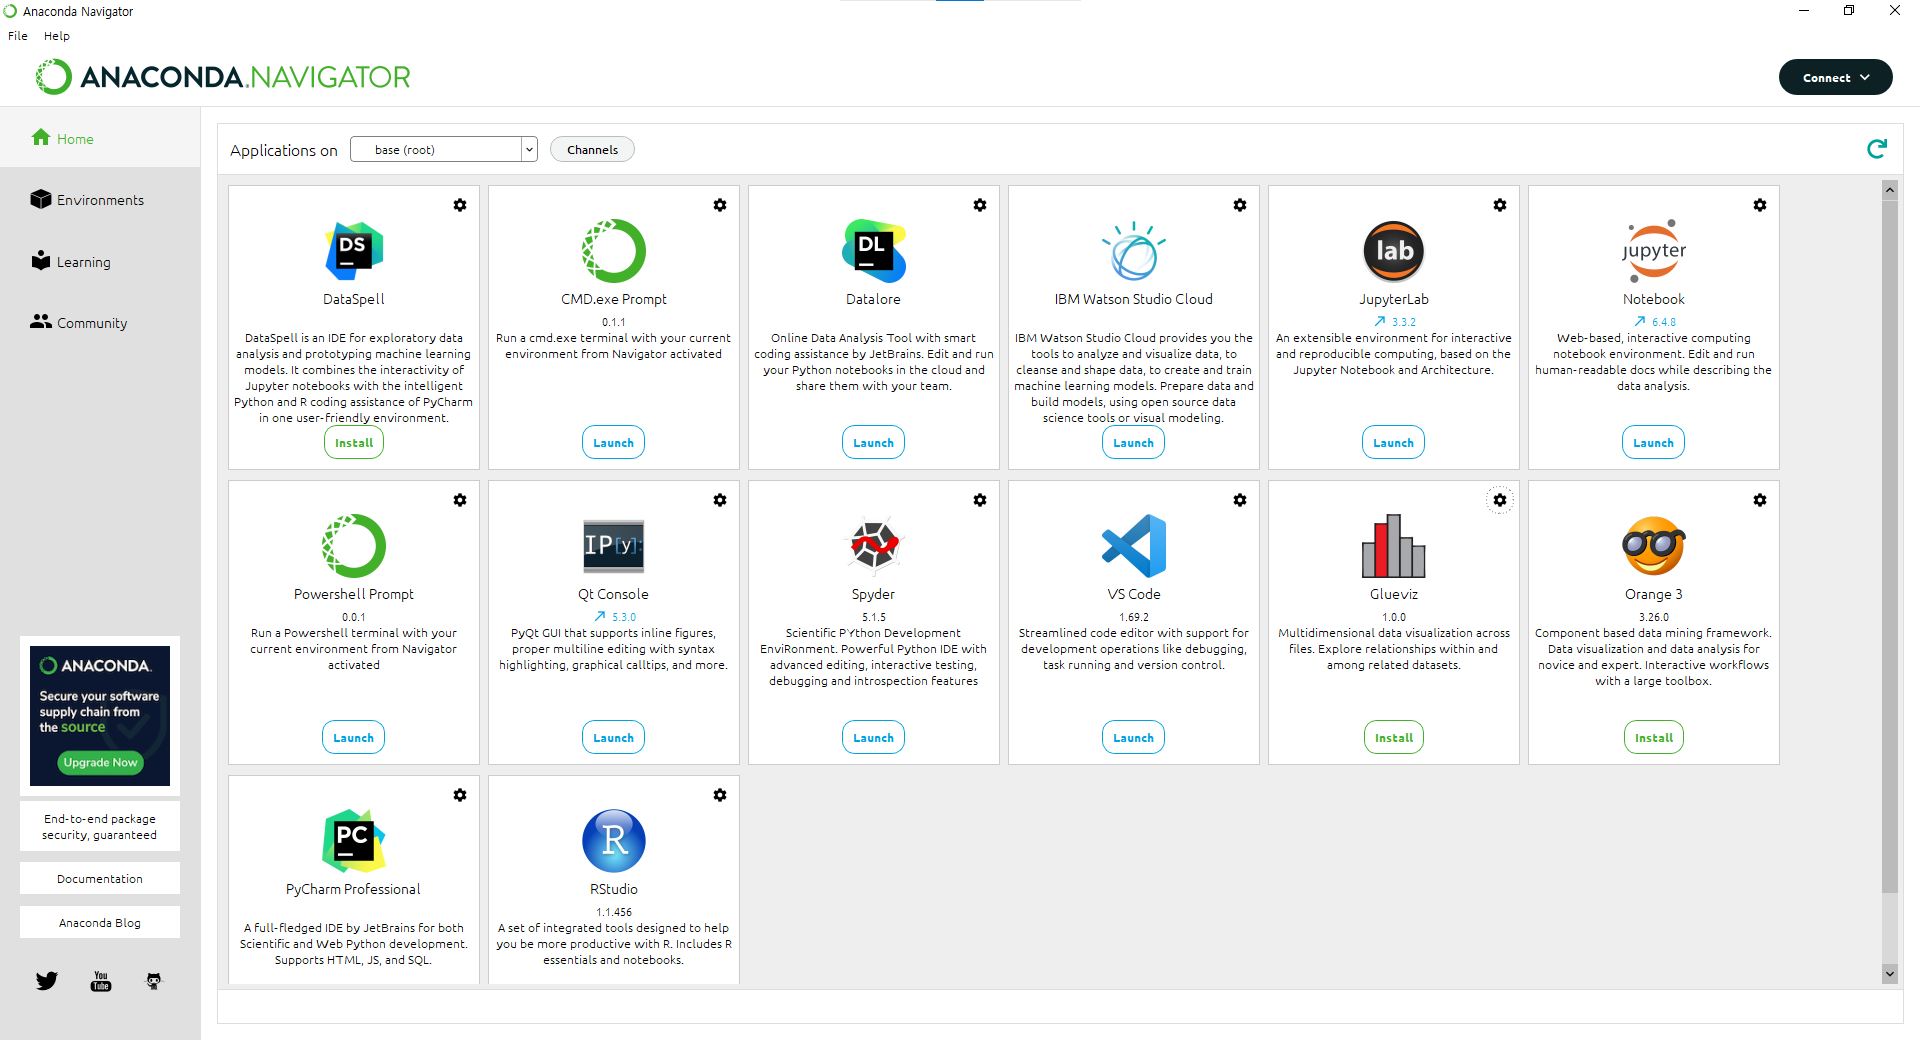Expand the Connect dropdown button
Screen dimensions: 1920x1040
[1836, 77]
